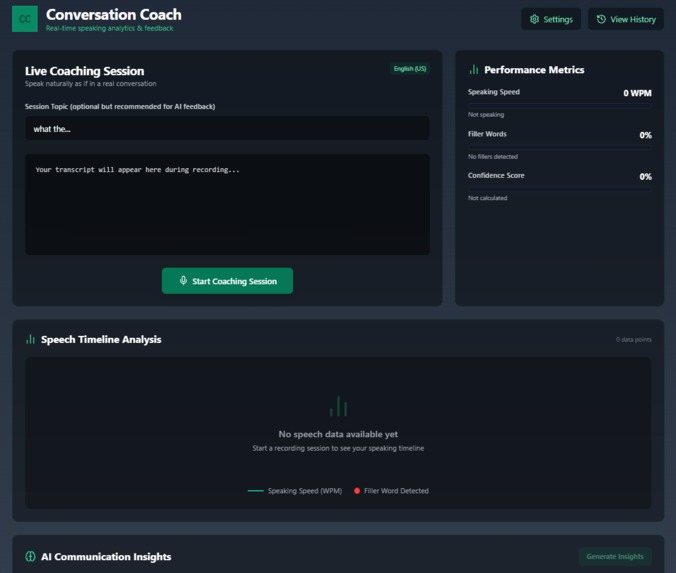
Task: Focus the Session Topic input field
Action: tap(227, 128)
